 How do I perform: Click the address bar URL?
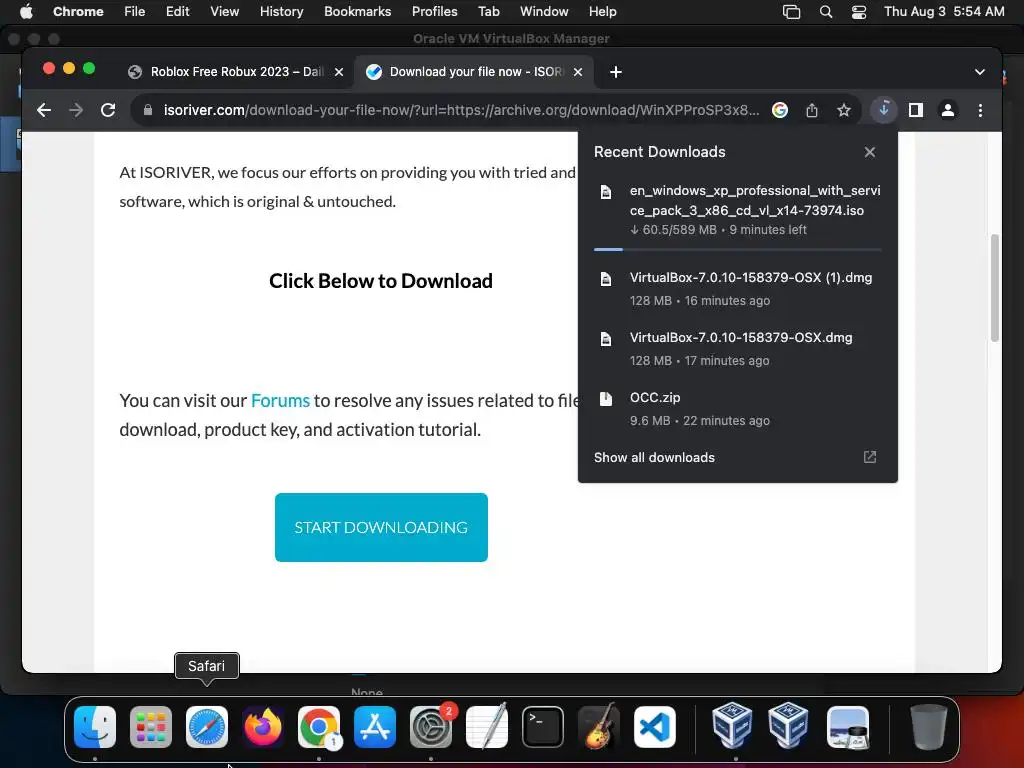coord(461,110)
